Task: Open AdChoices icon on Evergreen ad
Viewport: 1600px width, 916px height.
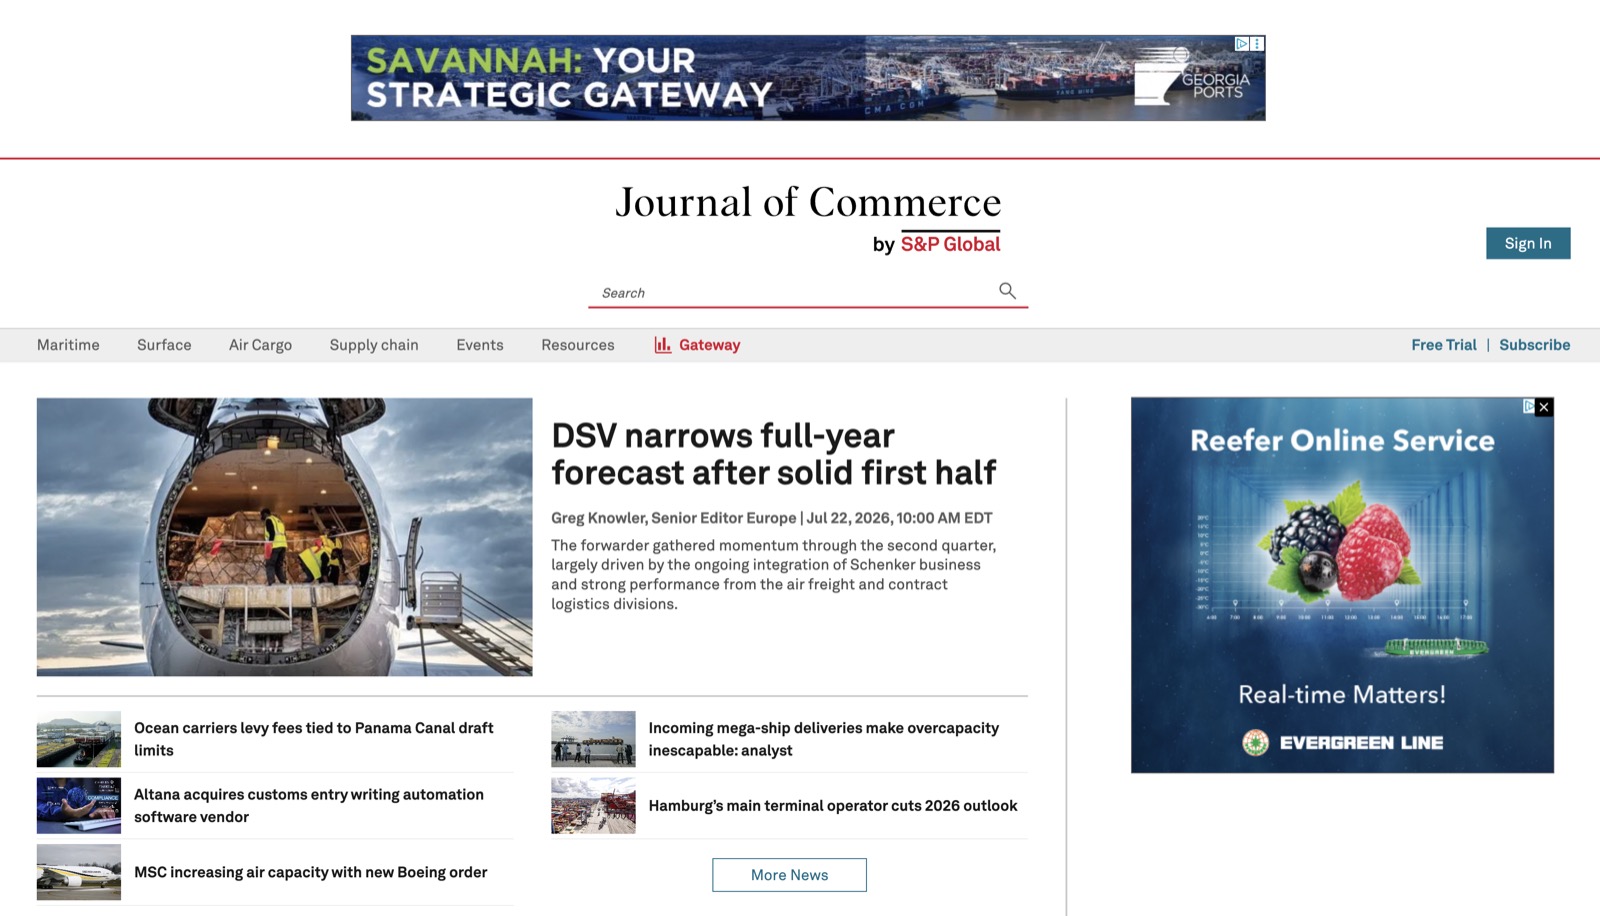Action: (x=1529, y=406)
